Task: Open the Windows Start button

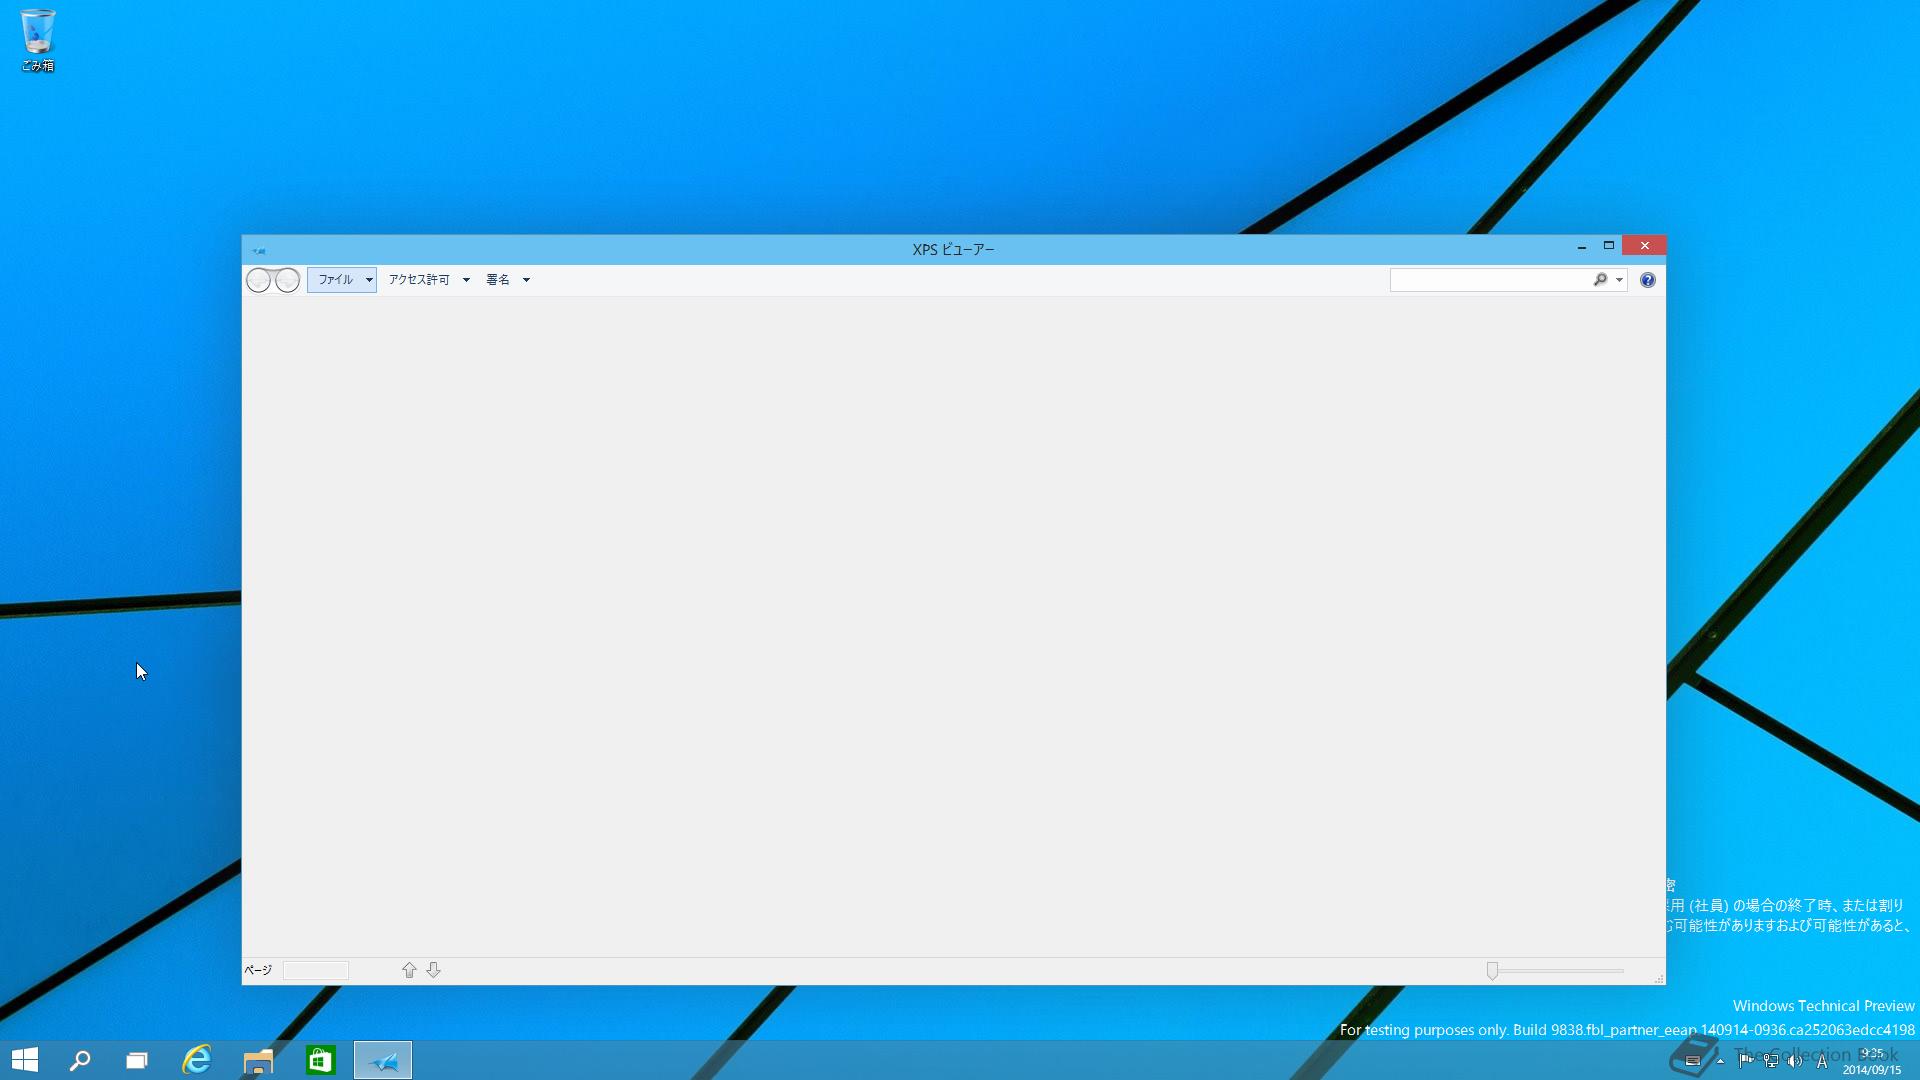Action: coord(25,1060)
